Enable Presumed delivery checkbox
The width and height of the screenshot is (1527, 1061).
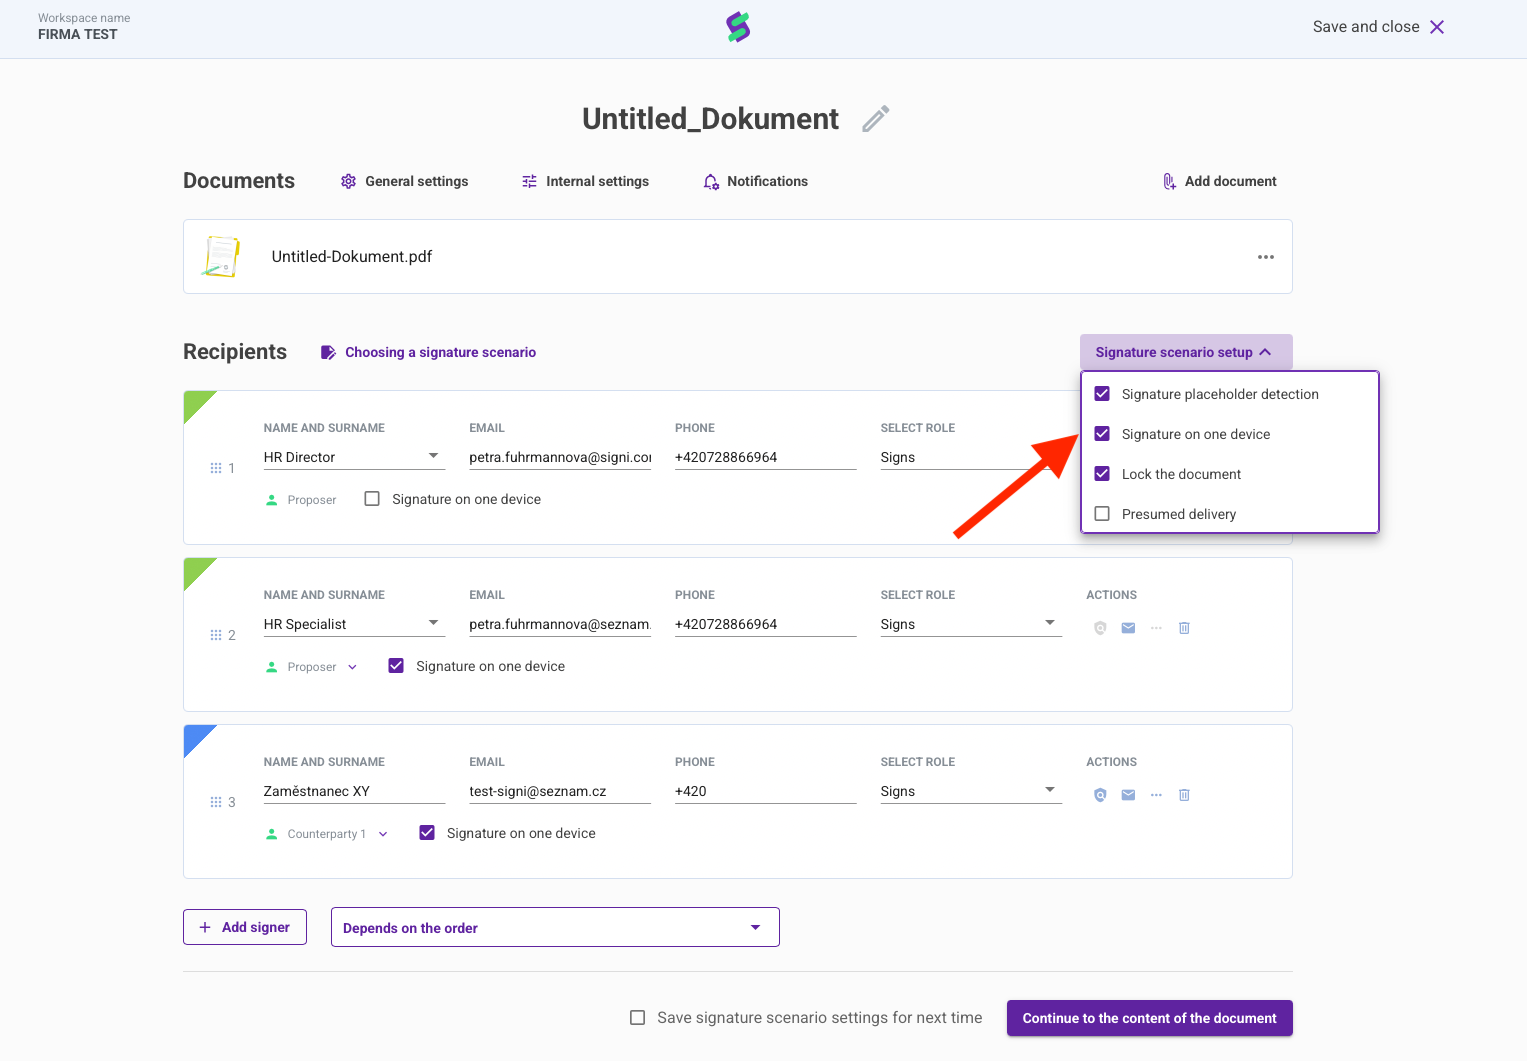click(1102, 513)
